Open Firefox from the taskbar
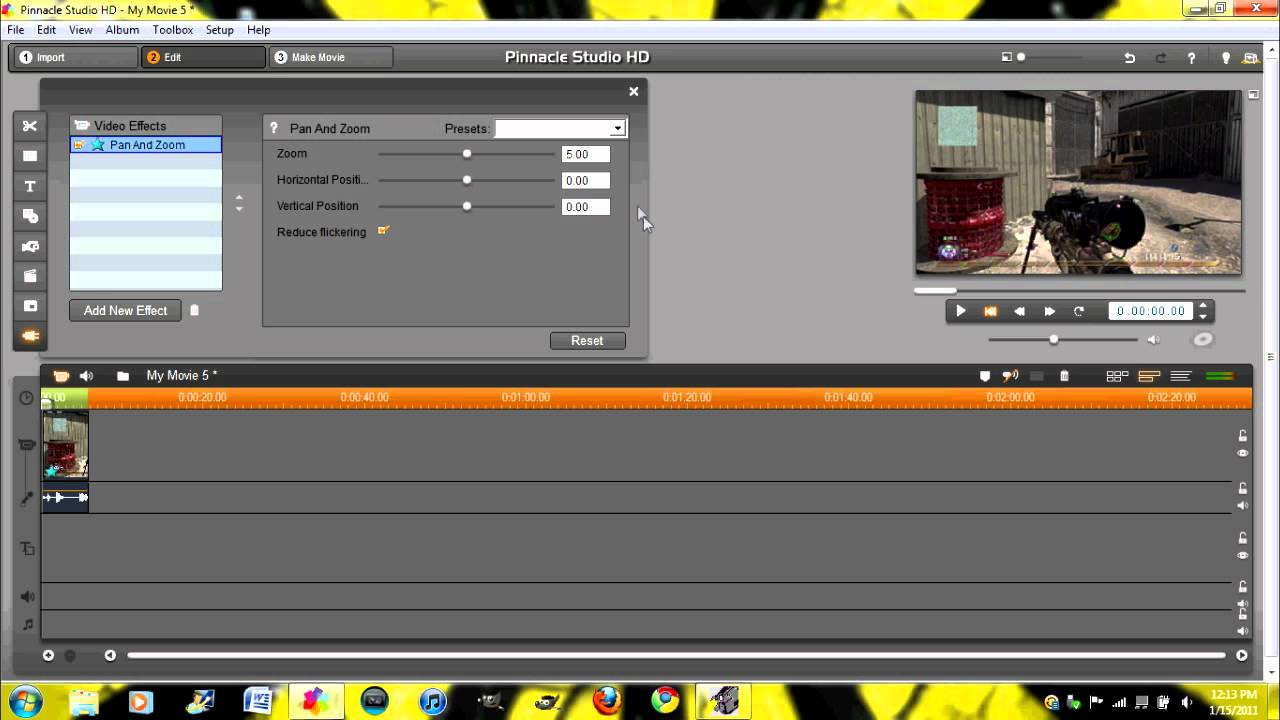Image resolution: width=1280 pixels, height=720 pixels. [607, 700]
